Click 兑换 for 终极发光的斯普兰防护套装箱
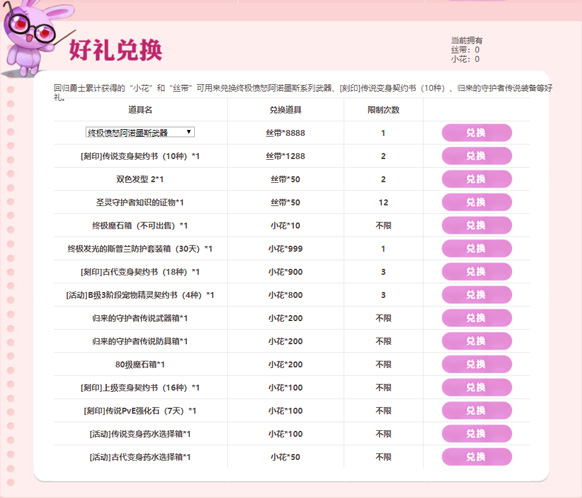 click(x=477, y=249)
